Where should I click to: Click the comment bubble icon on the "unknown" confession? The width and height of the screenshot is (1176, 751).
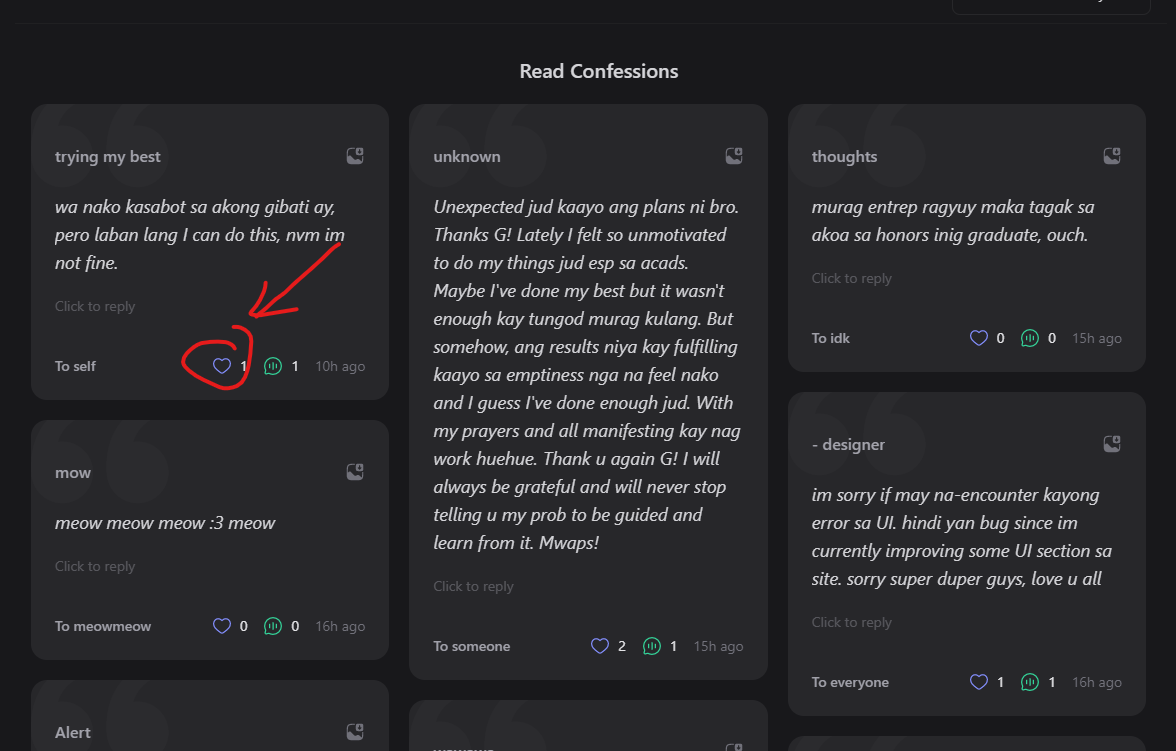651,646
